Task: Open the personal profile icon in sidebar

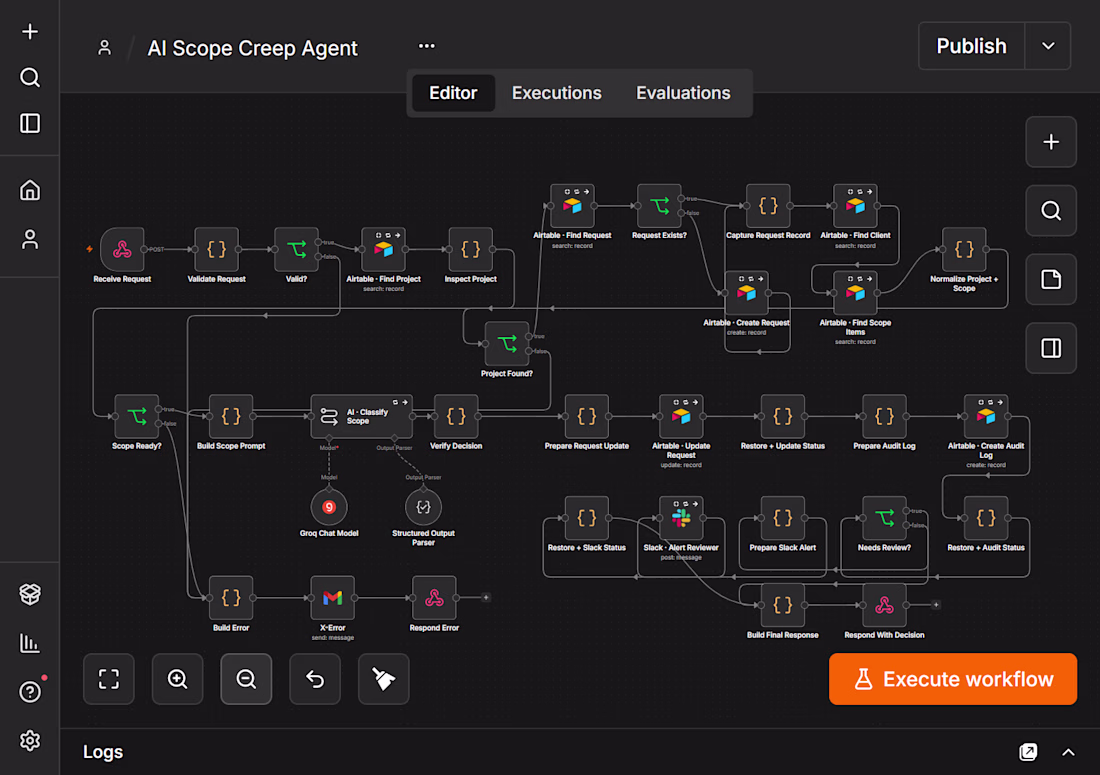Action: [x=29, y=239]
